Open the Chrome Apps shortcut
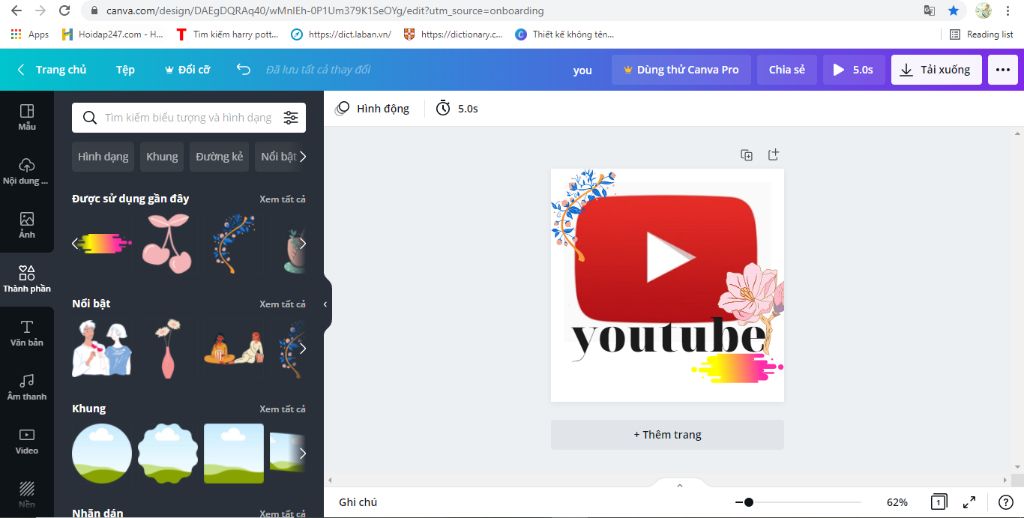Screen dimensions: 1024x518 29,35
